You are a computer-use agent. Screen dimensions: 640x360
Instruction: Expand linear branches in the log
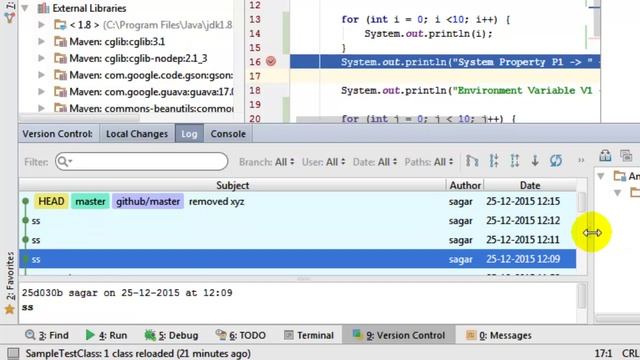tap(515, 161)
